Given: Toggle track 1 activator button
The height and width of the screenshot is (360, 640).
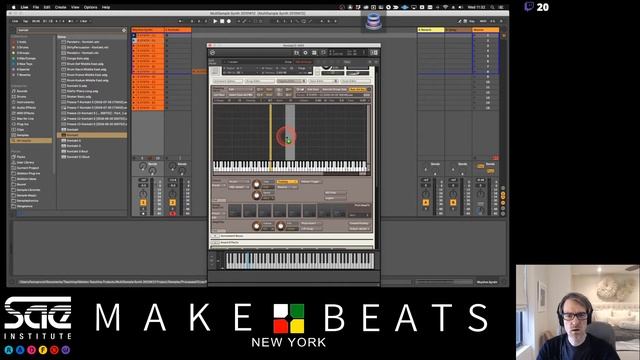Looking at the screenshot, I should (143, 202).
